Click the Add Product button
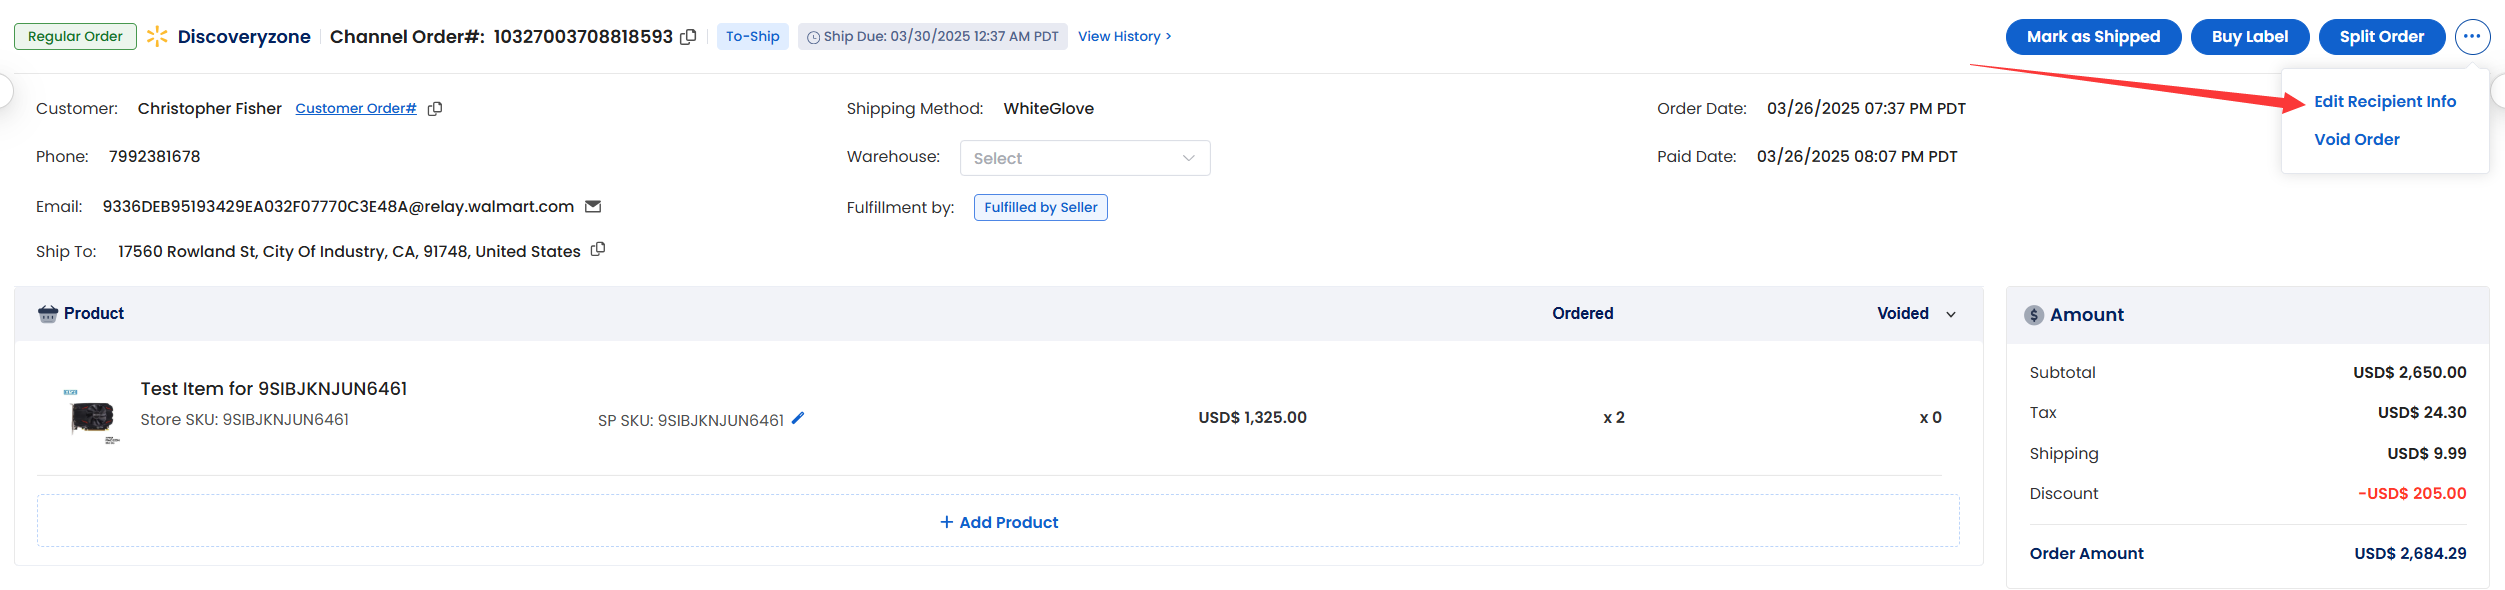The width and height of the screenshot is (2505, 590). click(x=998, y=522)
